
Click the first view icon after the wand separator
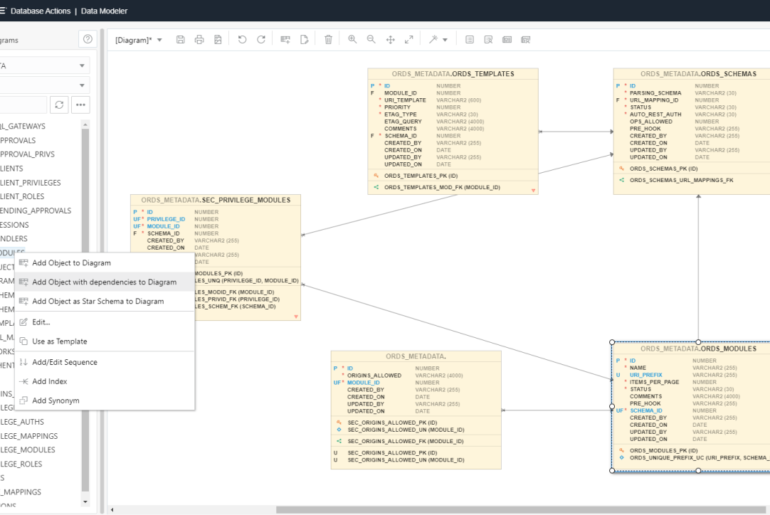[469, 40]
